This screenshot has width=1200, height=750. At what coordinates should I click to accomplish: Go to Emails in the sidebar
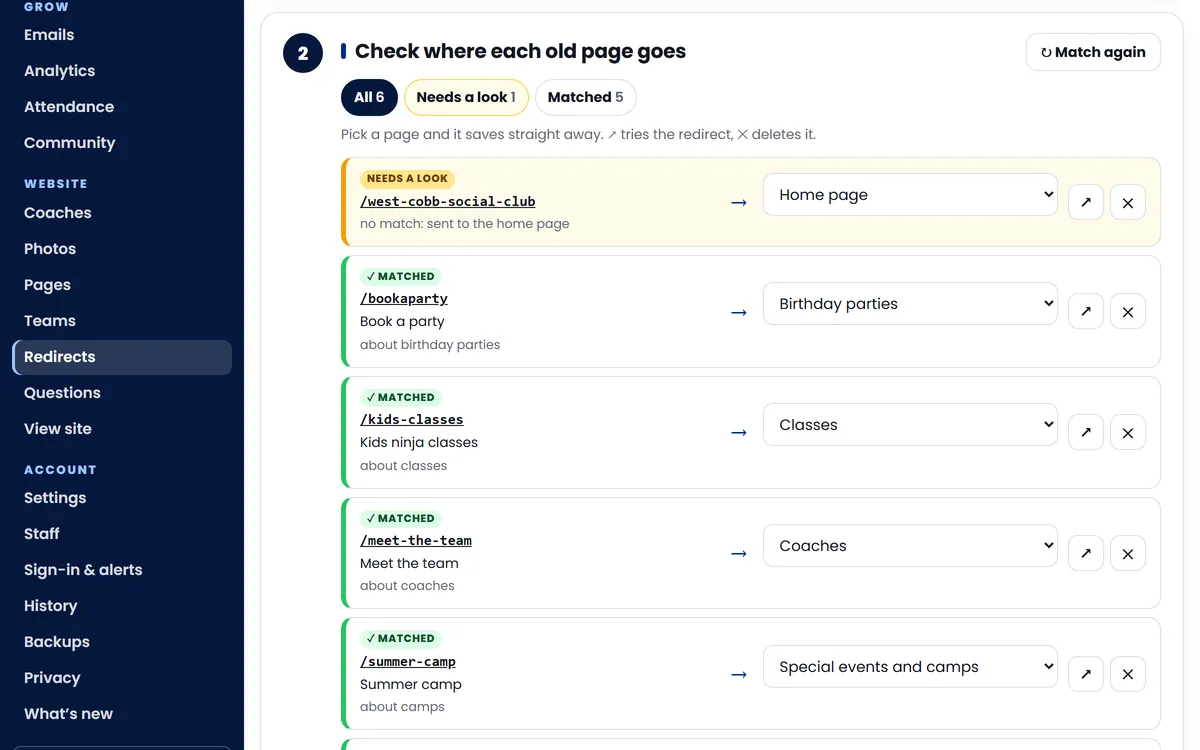(122, 35)
